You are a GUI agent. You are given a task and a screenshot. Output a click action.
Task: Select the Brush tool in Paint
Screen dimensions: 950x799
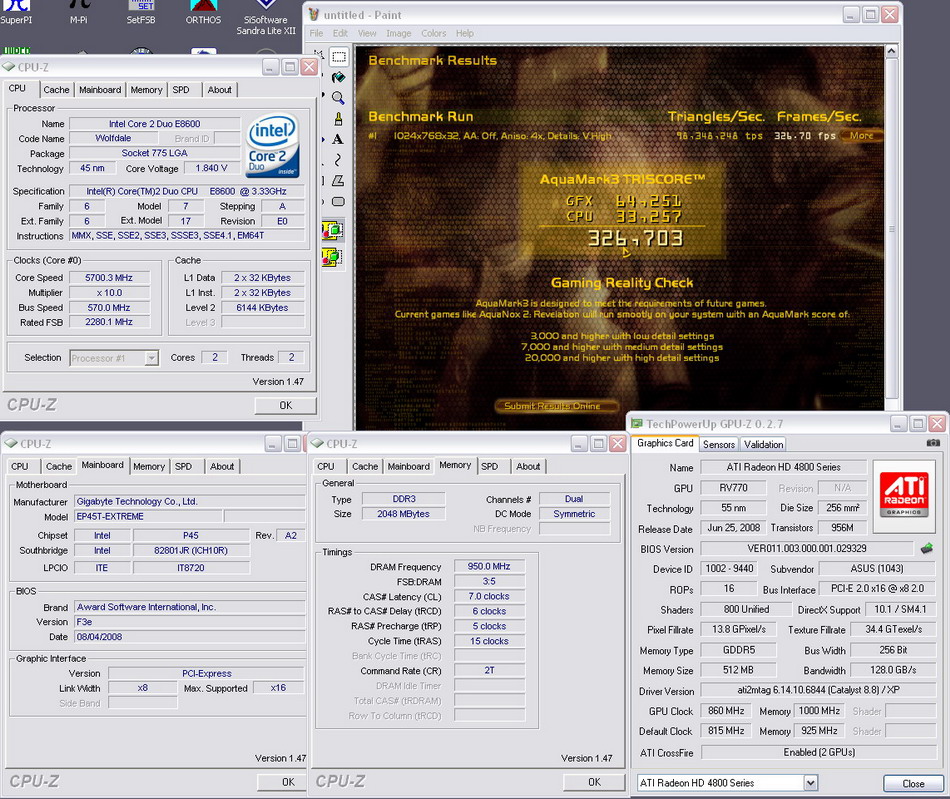(x=339, y=119)
